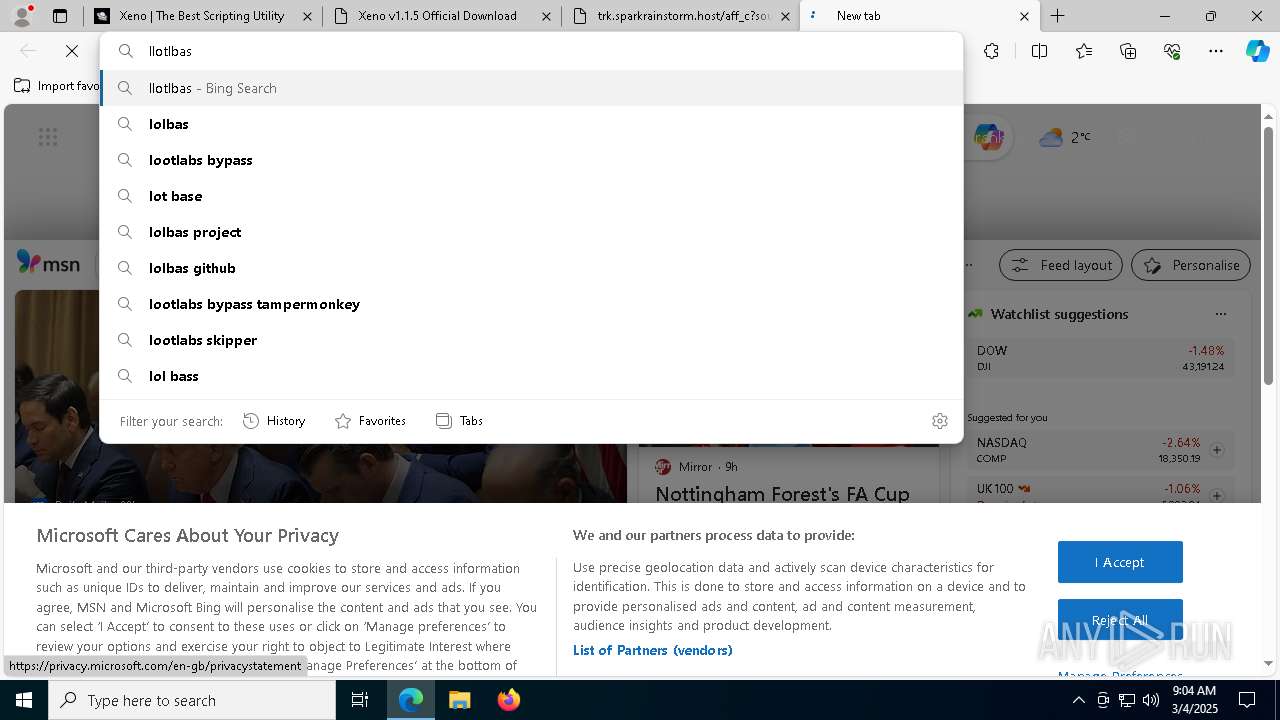Open the Windows Start menu
Image resolution: width=1280 pixels, height=720 pixels.
24,700
